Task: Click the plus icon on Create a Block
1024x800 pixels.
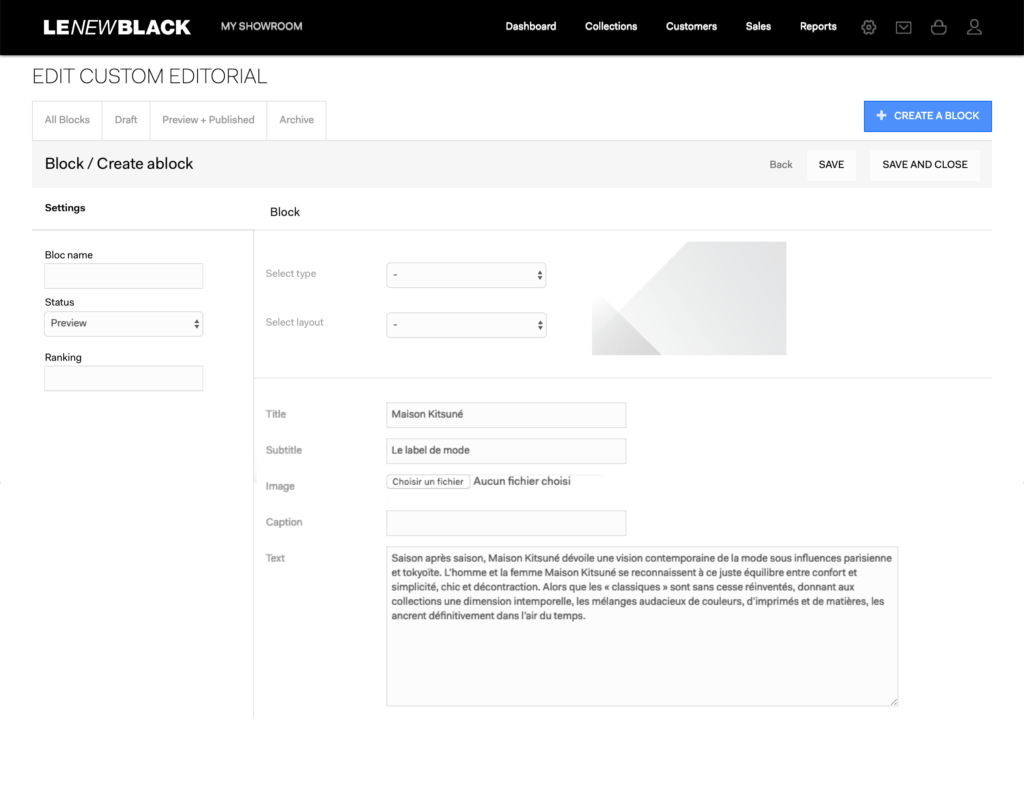Action: 881,116
